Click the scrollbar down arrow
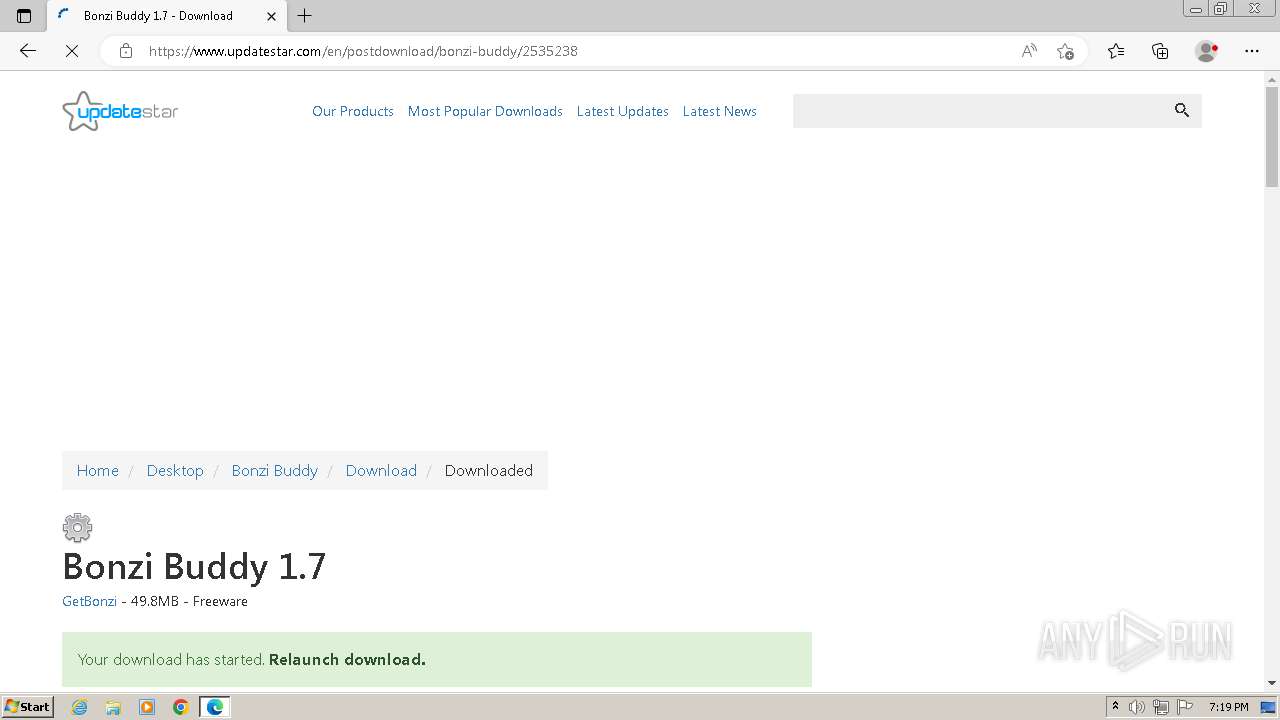This screenshot has width=1280, height=720. [1272, 683]
